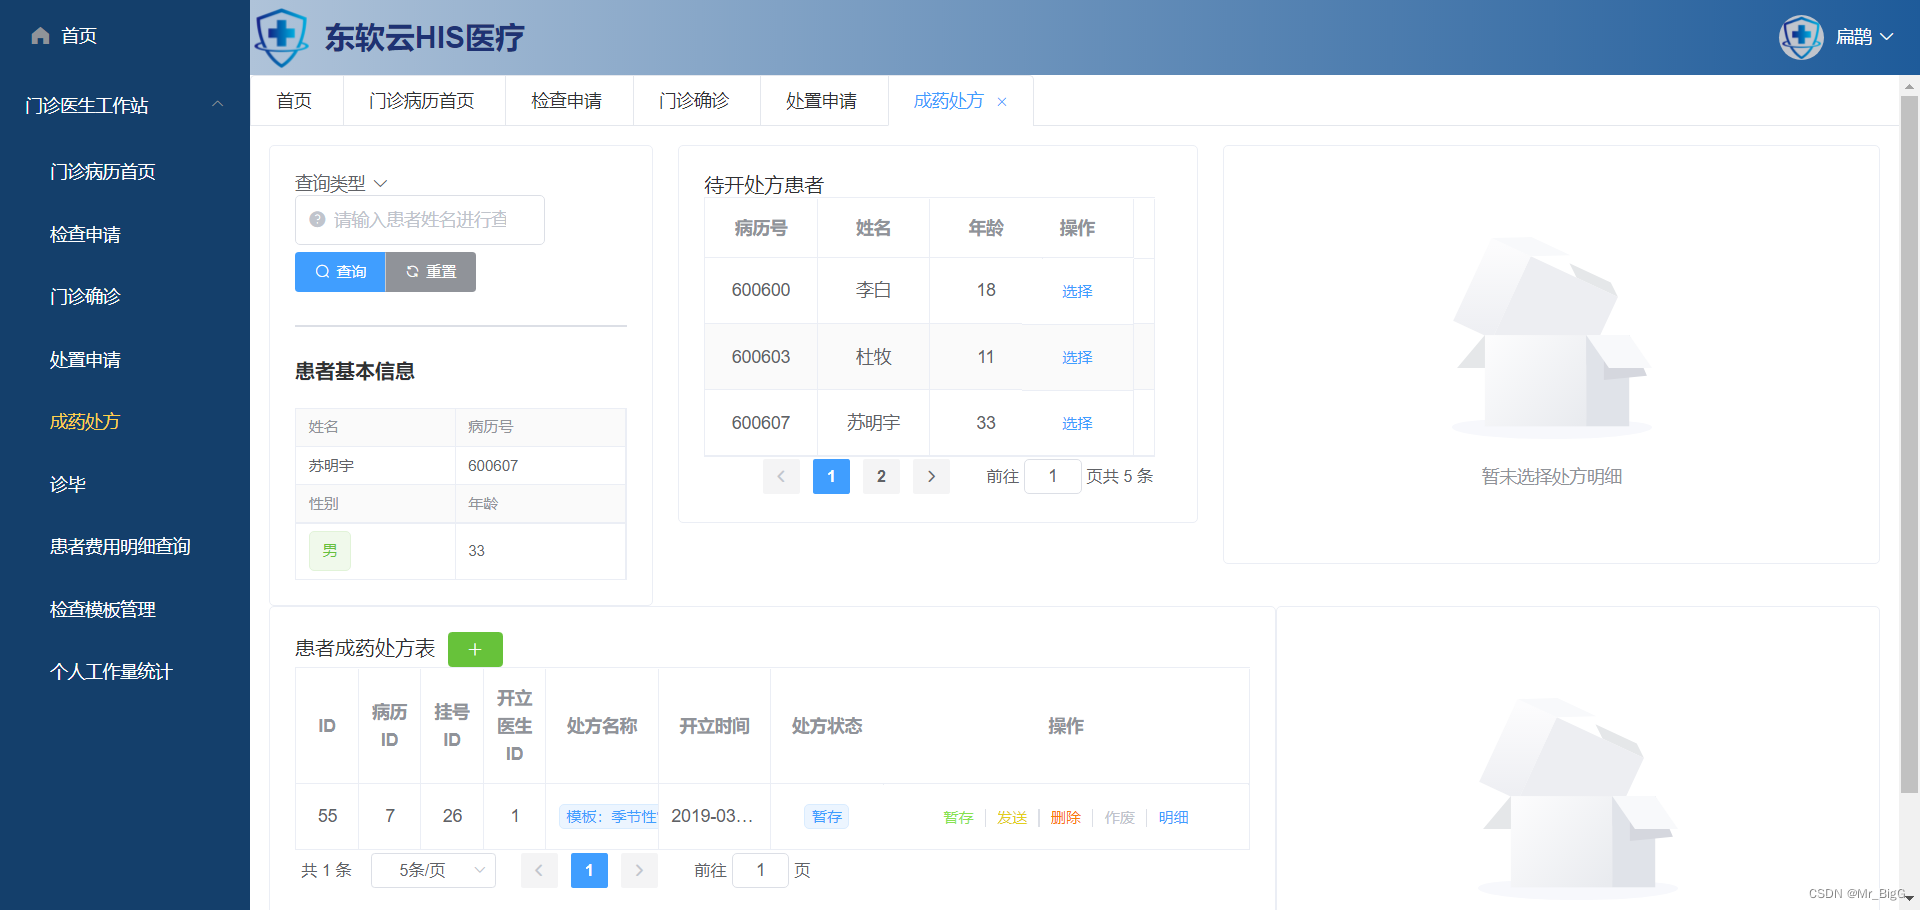Click the 600607 value in 患者基本信息
Image resolution: width=1920 pixels, height=910 pixels.
pos(493,466)
